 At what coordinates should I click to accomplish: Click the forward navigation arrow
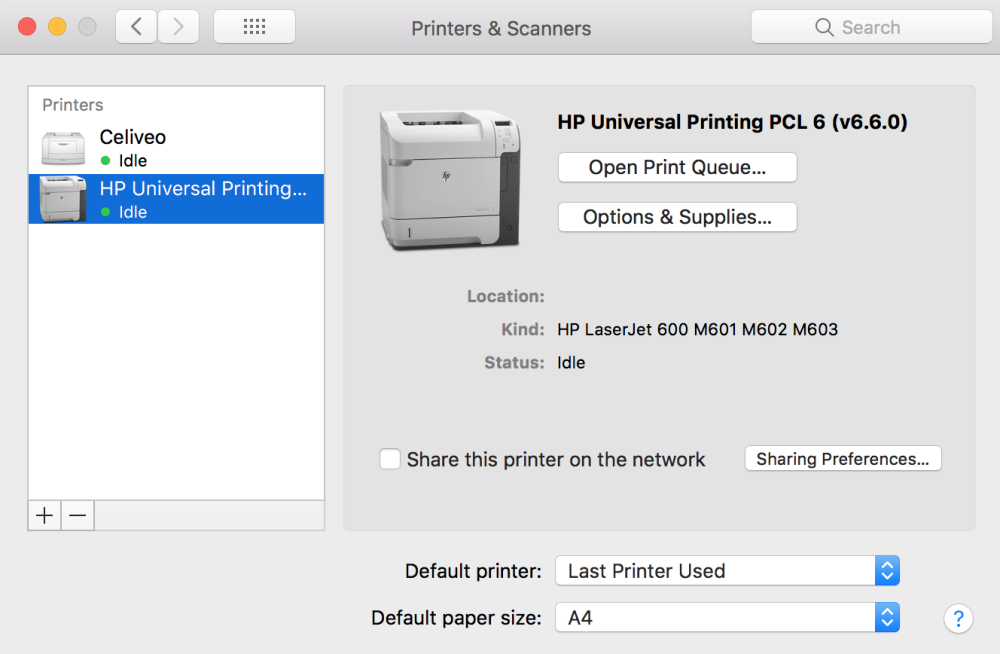tap(178, 26)
